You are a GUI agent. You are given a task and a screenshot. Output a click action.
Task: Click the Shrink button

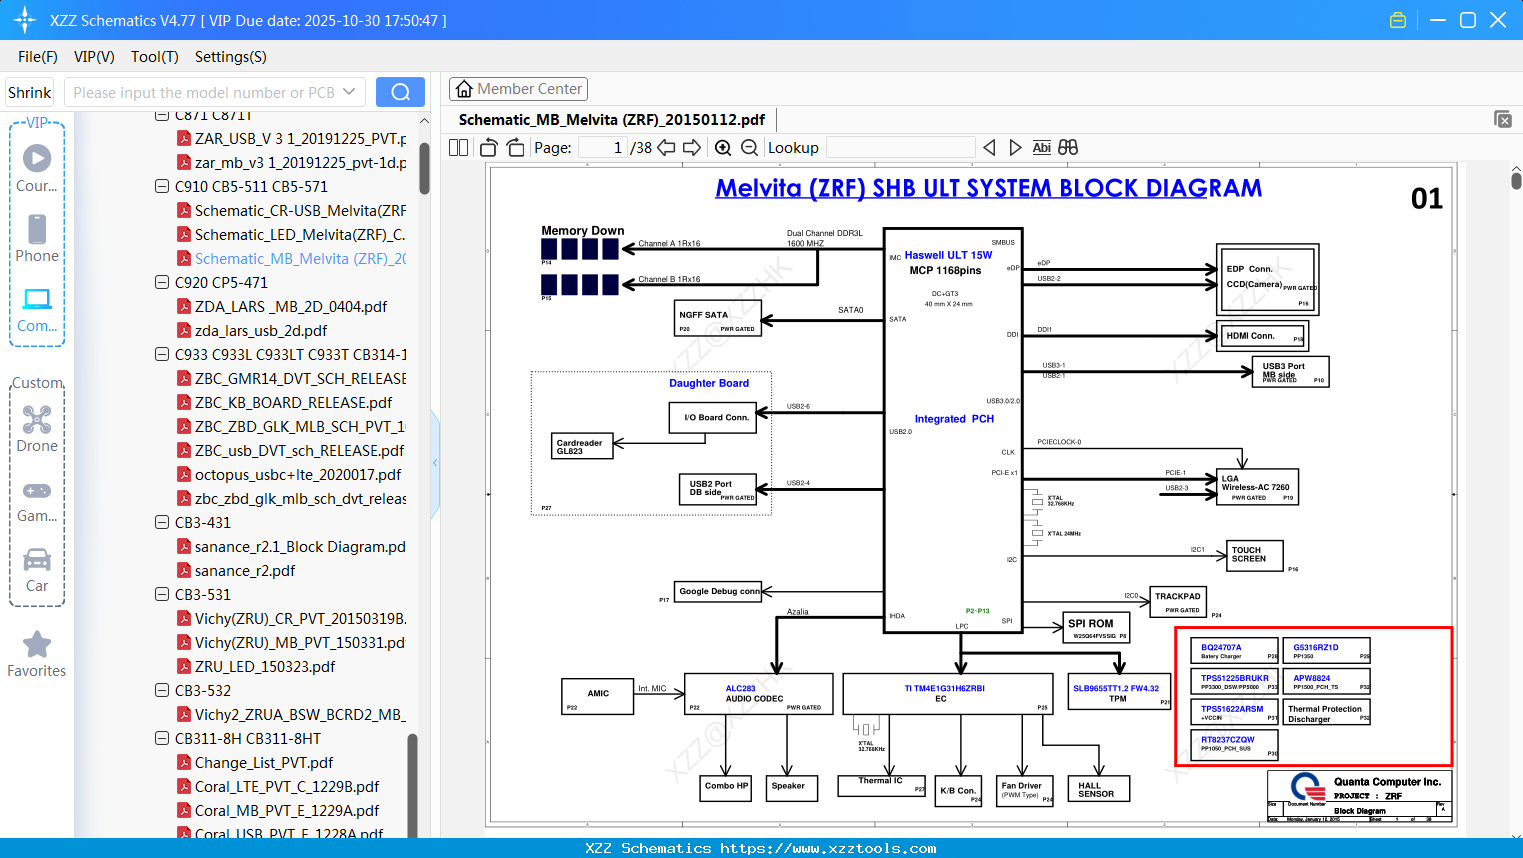[x=30, y=92]
